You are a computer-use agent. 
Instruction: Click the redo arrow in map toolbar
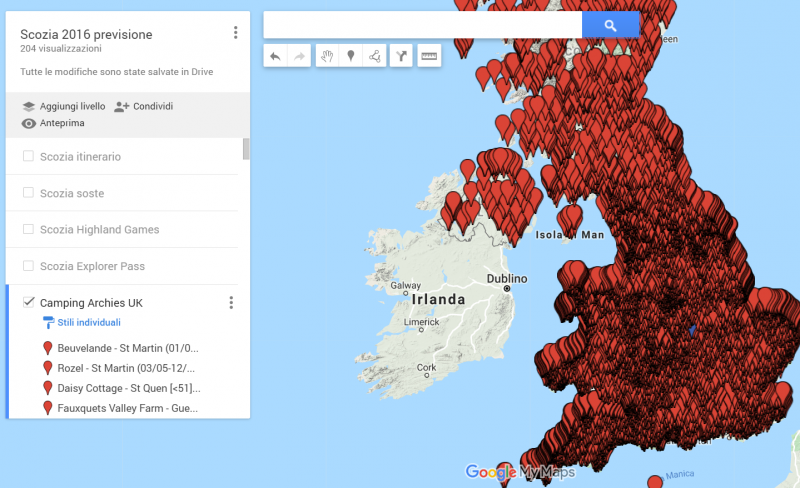pos(298,57)
